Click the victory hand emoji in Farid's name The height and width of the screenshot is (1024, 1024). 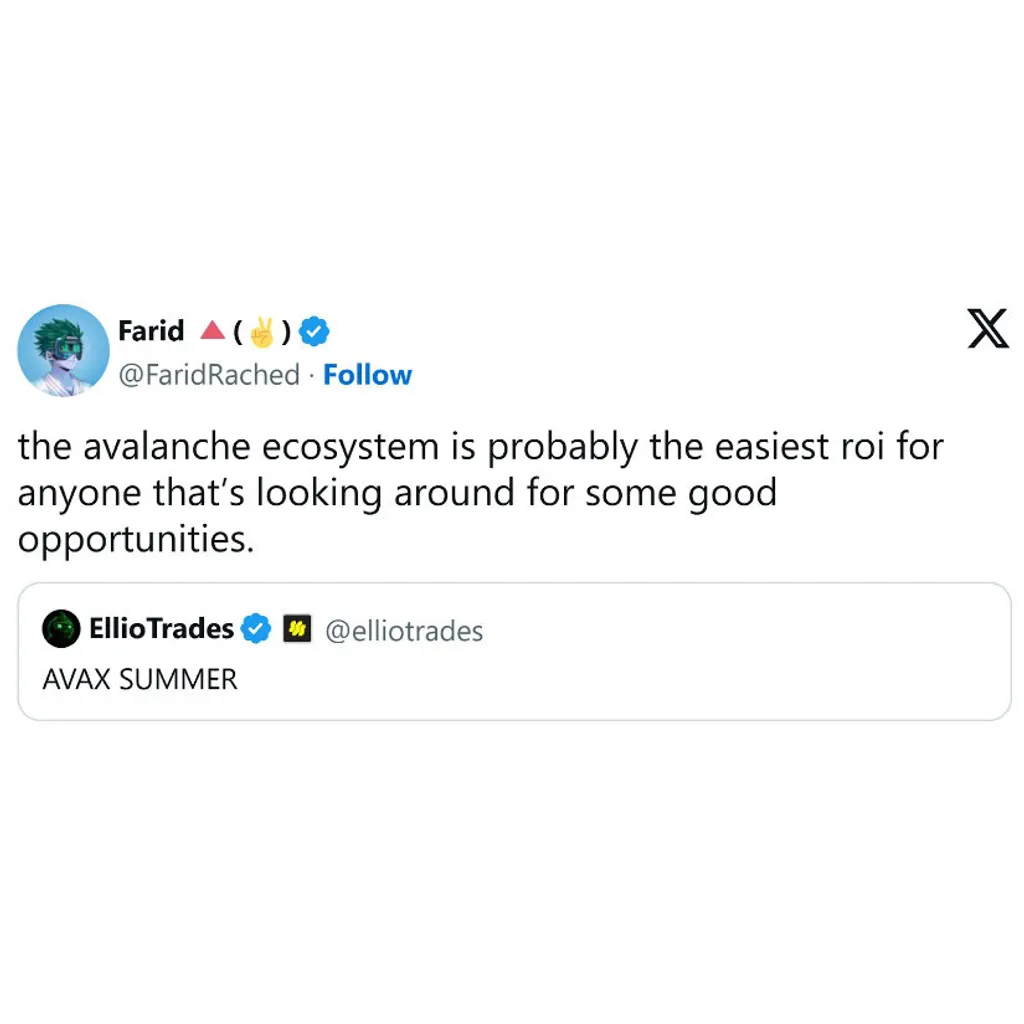[262, 332]
